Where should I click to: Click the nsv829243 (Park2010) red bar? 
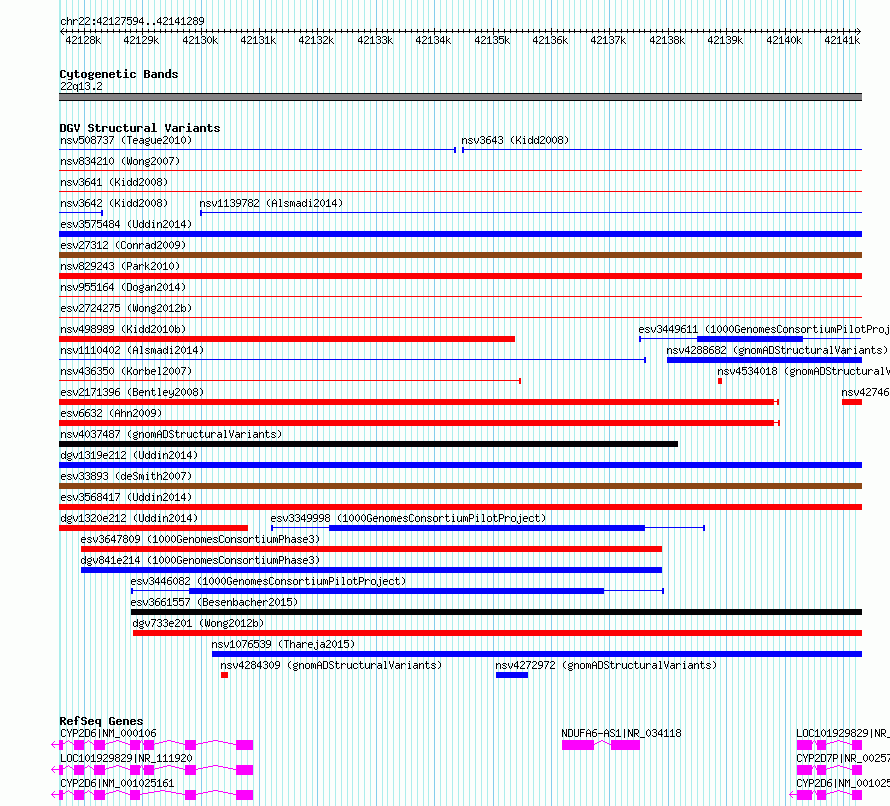460,276
